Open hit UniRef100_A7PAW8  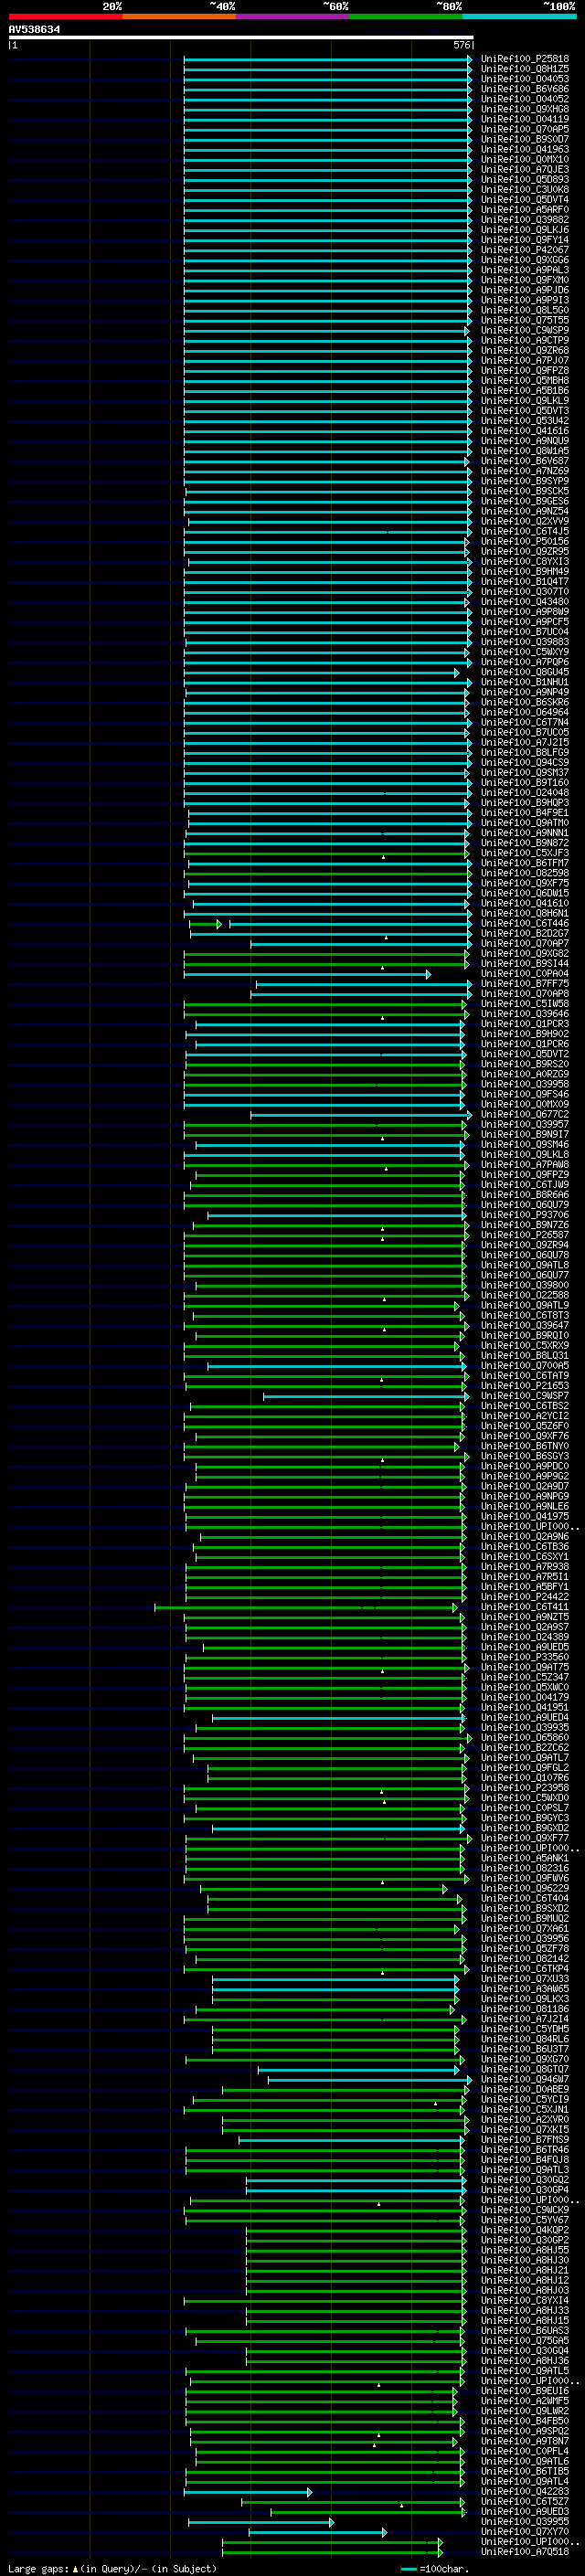(525, 1164)
